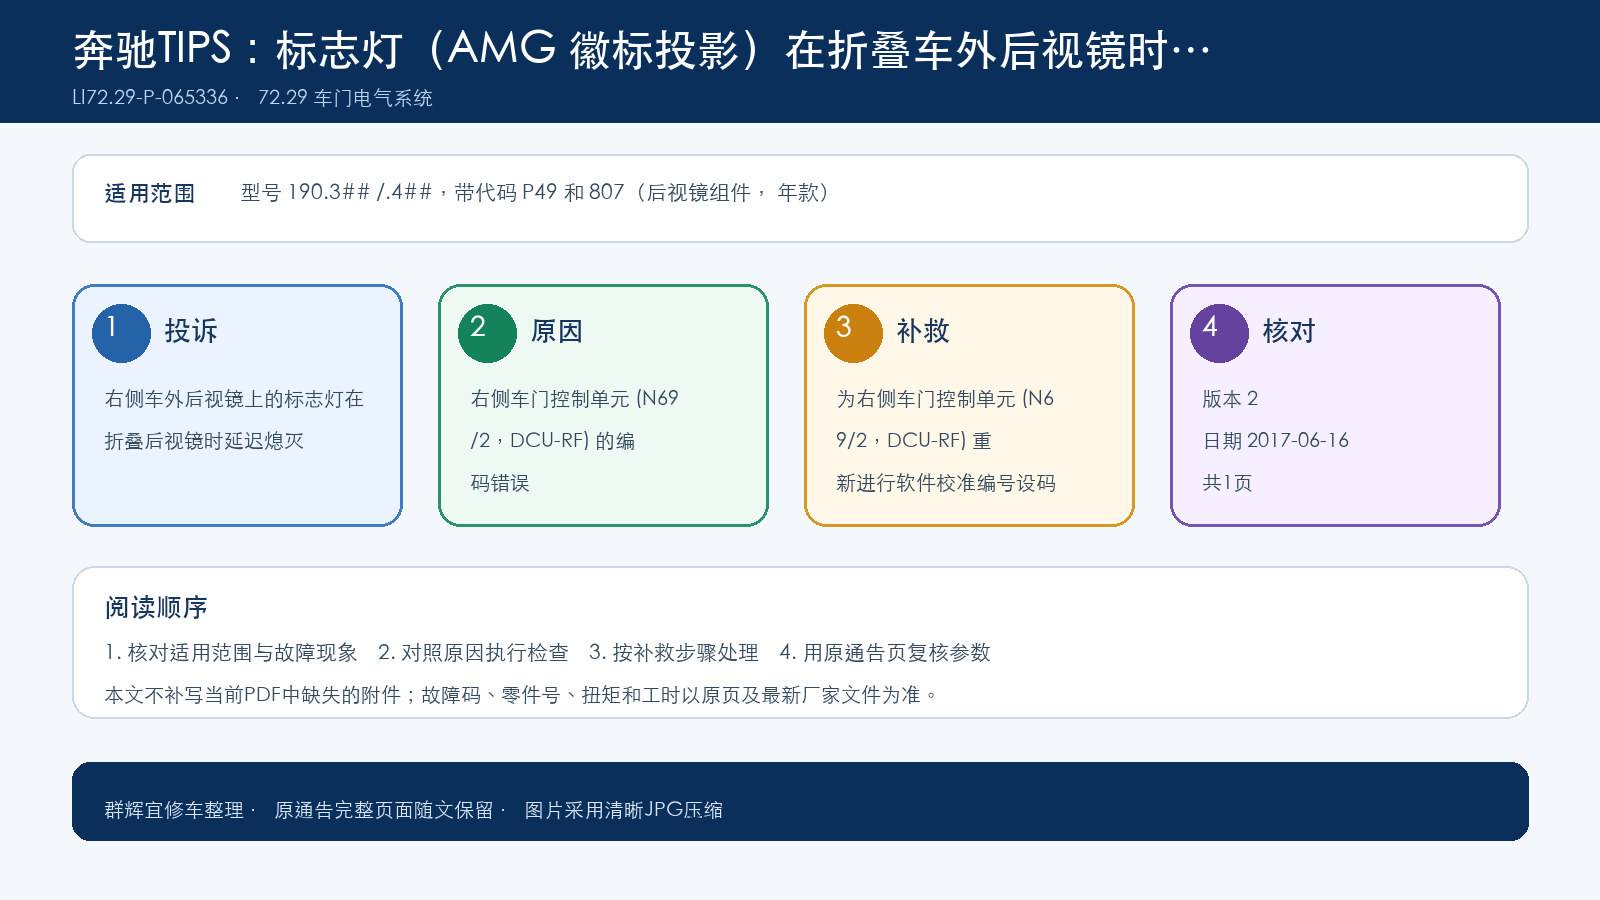Click the orange number 3 circle
Image resolution: width=1600 pixels, height=900 pixels.
click(853, 333)
